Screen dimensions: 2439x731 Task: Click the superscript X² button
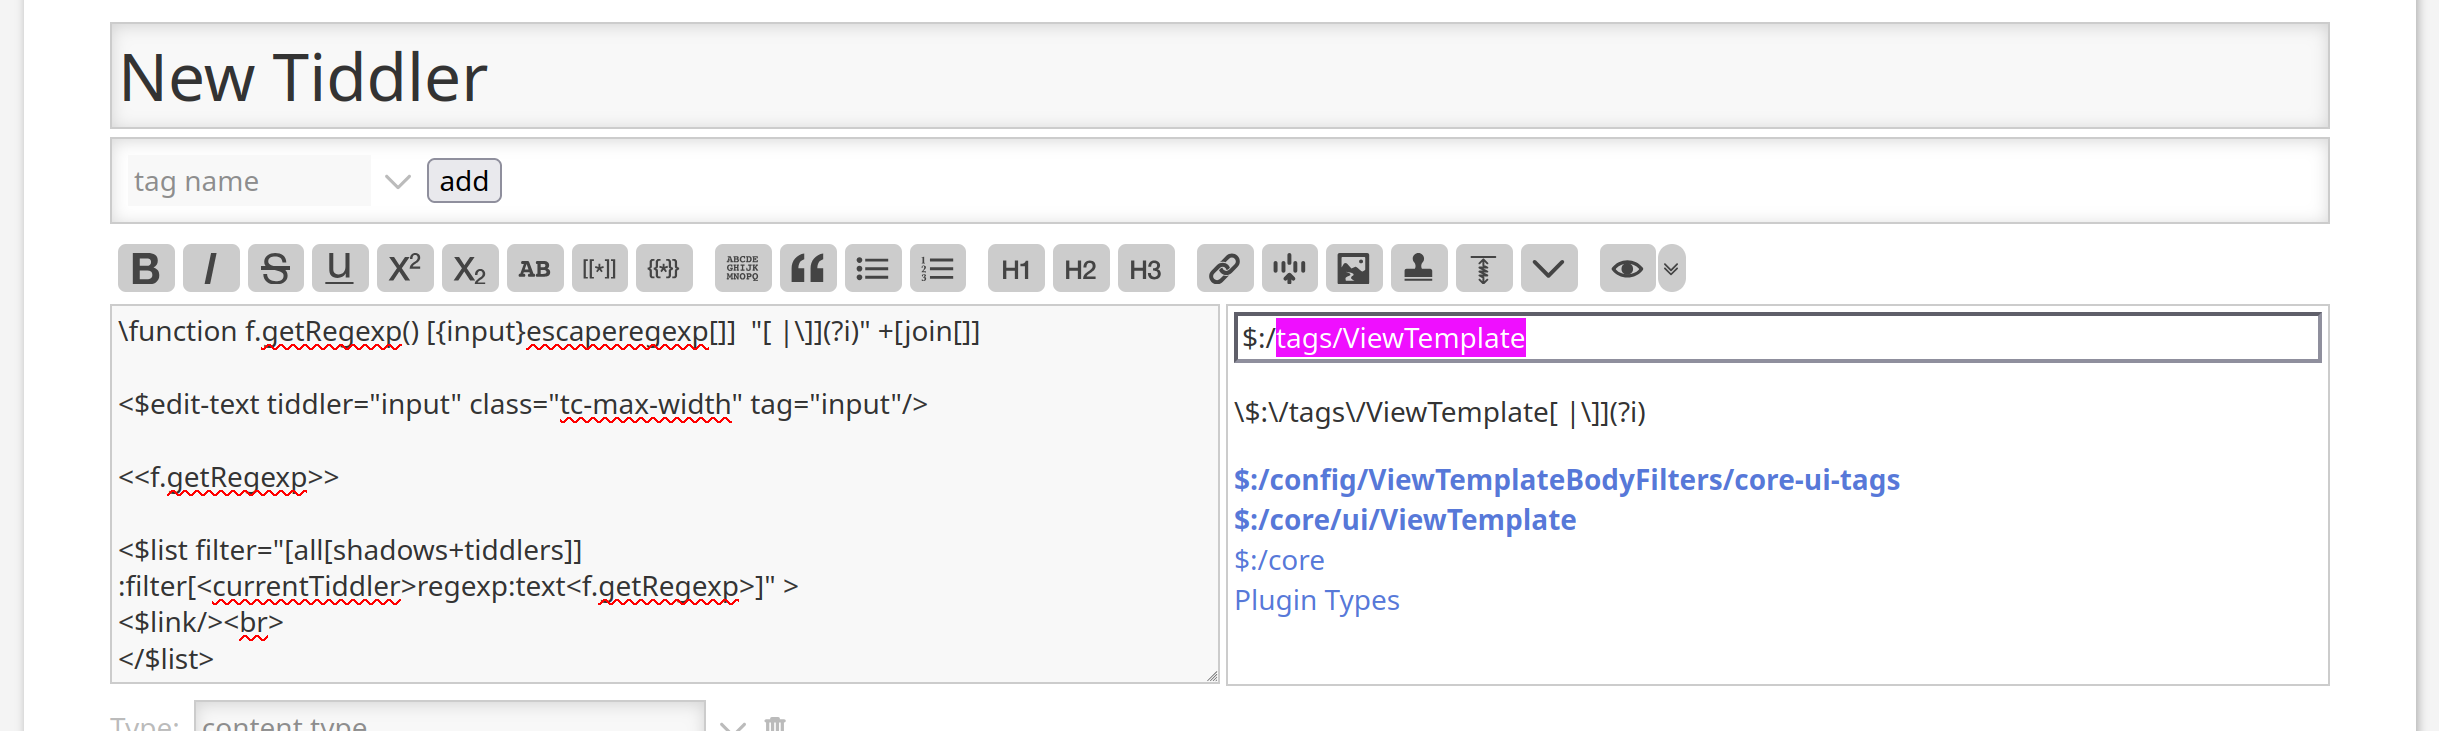pos(405,269)
